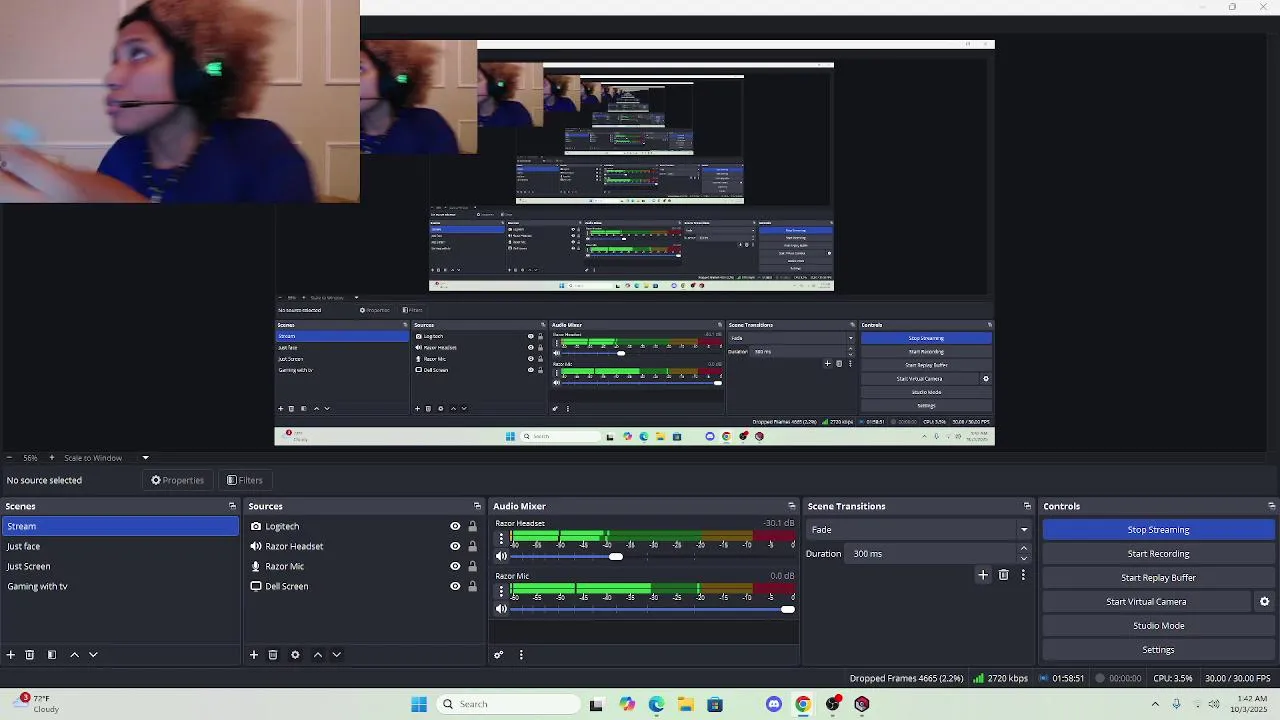The width and height of the screenshot is (1280, 720).
Task: Mute the Razor Headset audio
Action: 502,557
